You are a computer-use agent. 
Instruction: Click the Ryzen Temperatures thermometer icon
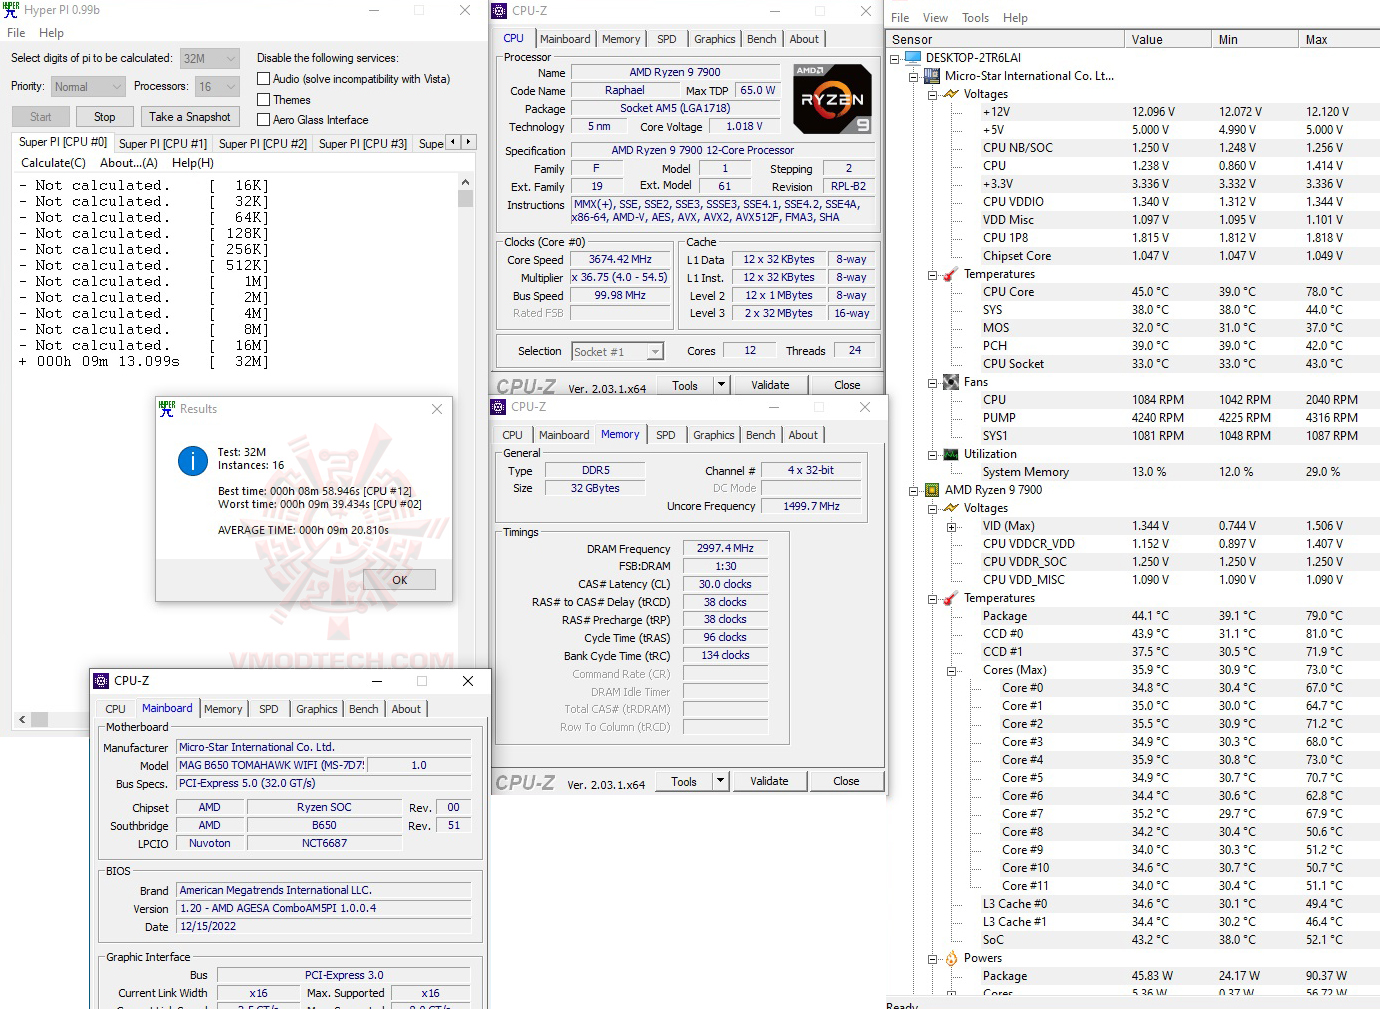[x=951, y=598]
